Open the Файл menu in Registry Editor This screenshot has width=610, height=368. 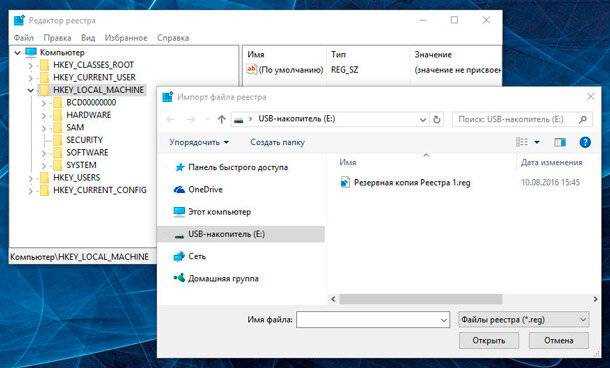tap(23, 38)
